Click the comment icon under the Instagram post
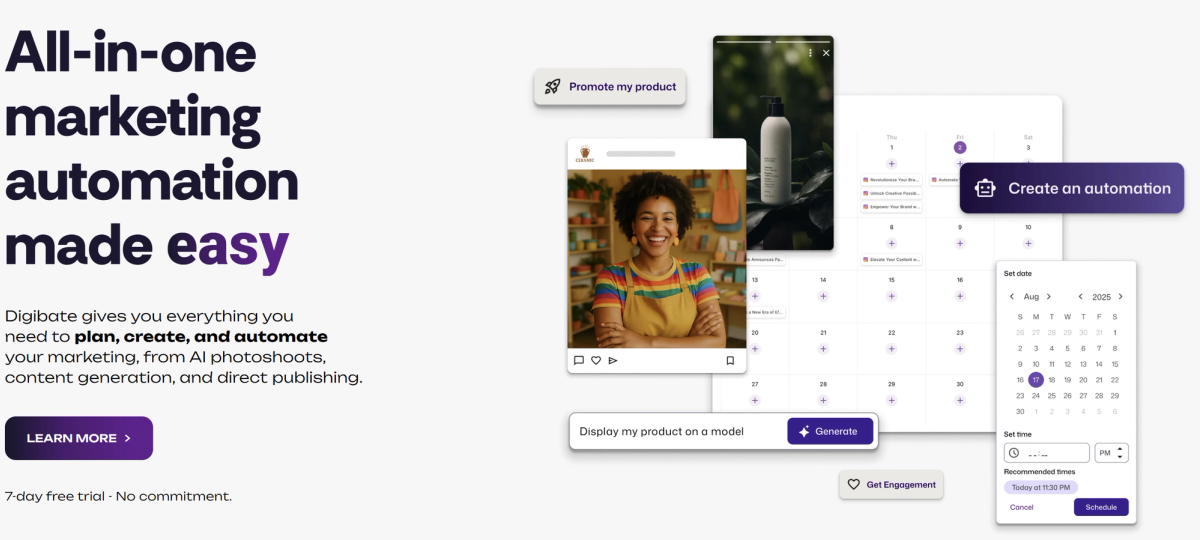The image size is (1200, 540). click(579, 360)
